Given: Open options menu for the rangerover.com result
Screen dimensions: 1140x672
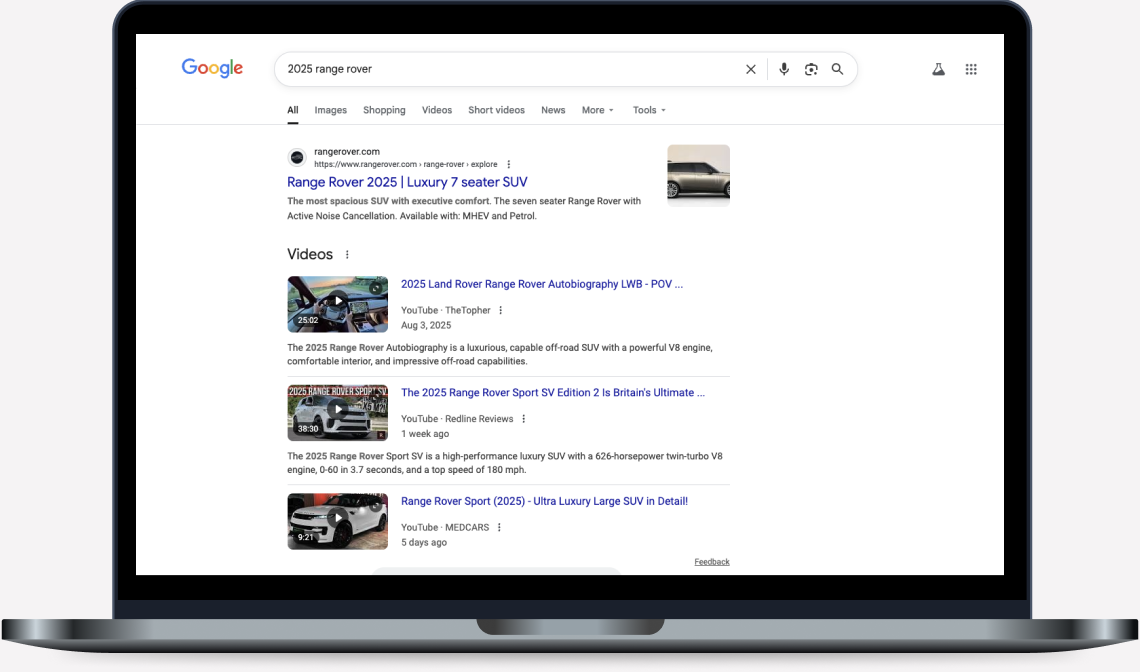Looking at the screenshot, I should point(508,164).
